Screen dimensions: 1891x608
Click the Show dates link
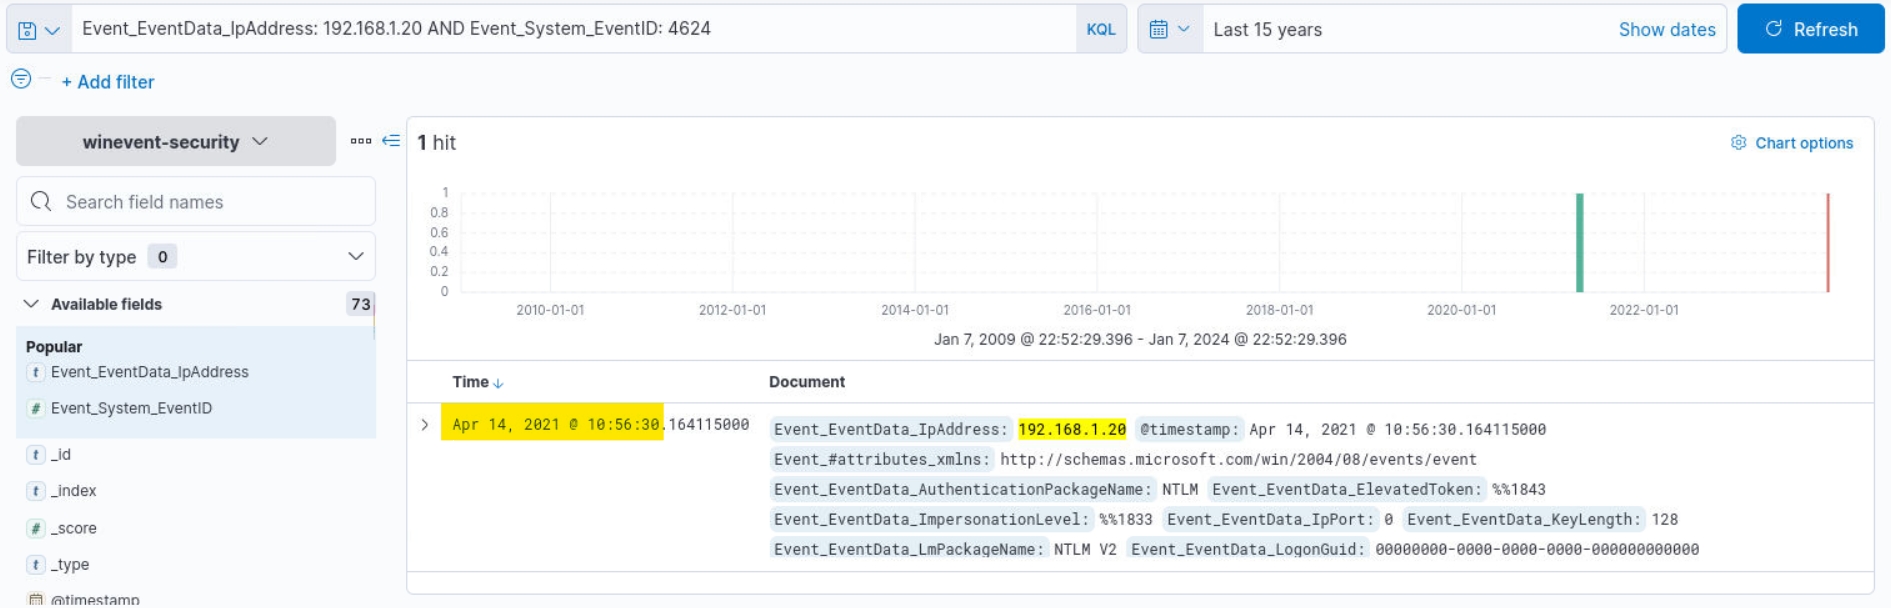click(x=1666, y=30)
